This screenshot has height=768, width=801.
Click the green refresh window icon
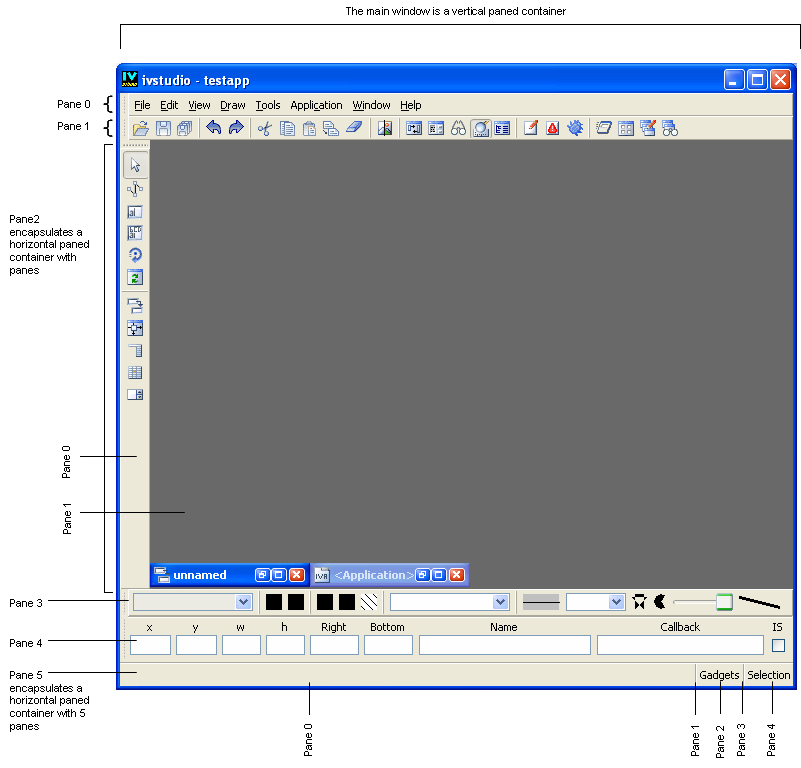(x=135, y=277)
